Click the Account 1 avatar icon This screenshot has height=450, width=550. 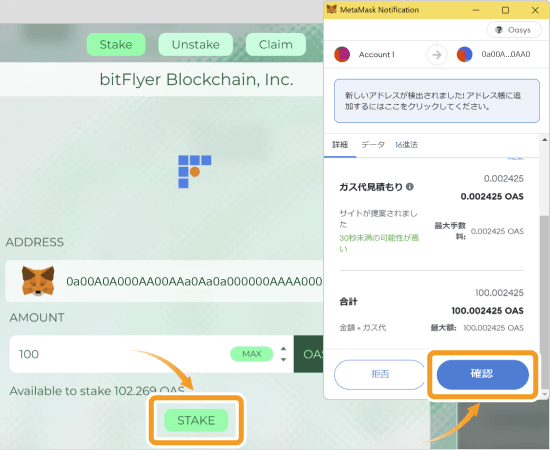342,54
